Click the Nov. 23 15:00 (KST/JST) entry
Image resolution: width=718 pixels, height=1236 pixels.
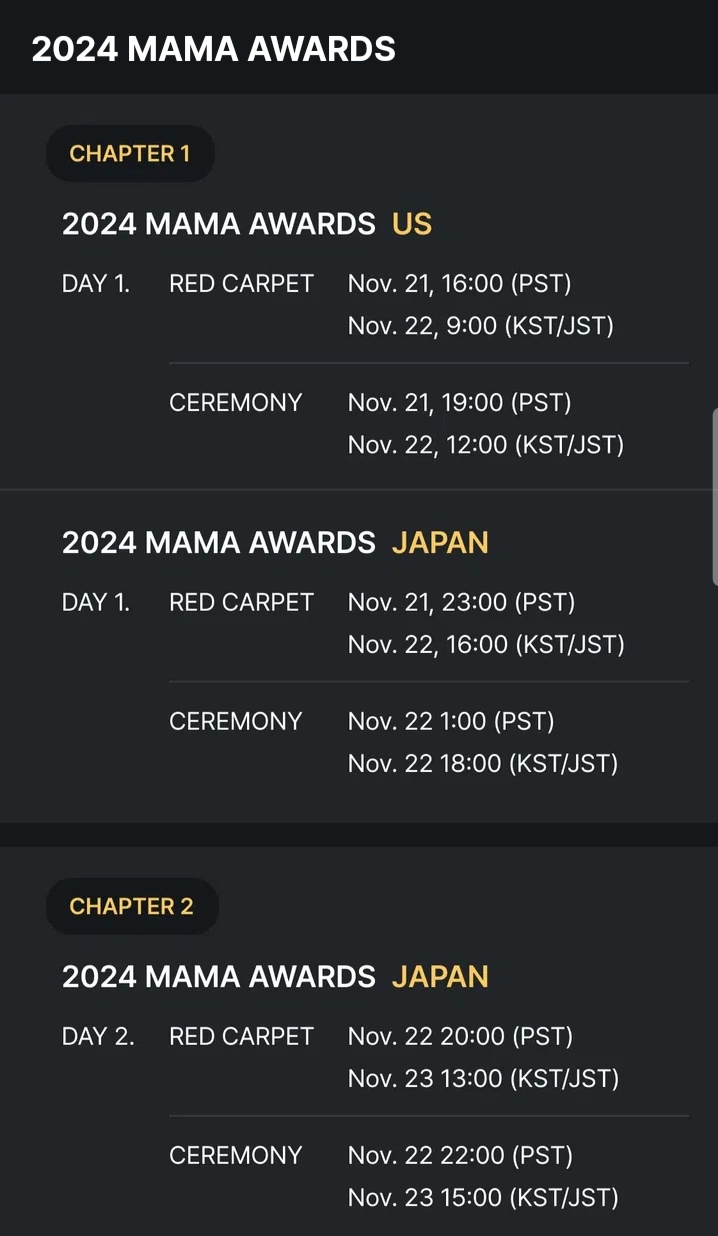(483, 1198)
